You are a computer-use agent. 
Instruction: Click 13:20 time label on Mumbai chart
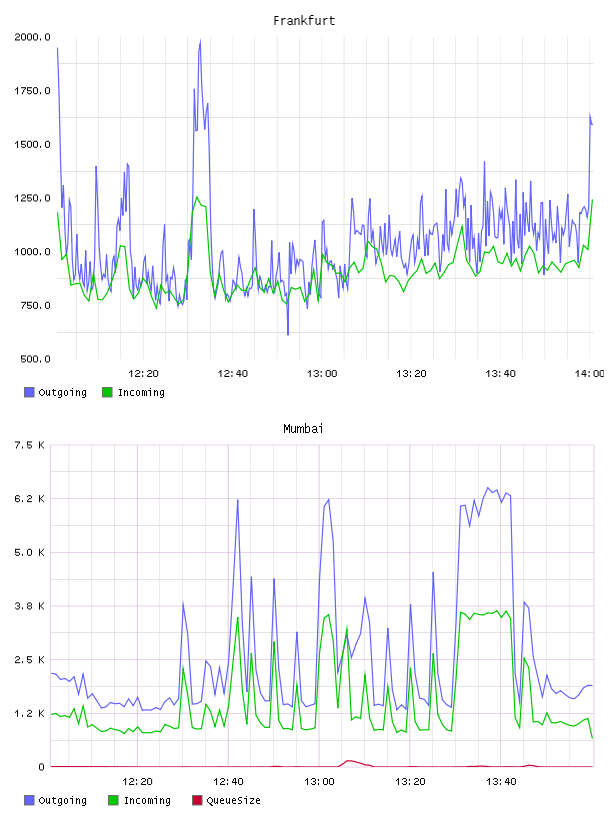point(410,782)
